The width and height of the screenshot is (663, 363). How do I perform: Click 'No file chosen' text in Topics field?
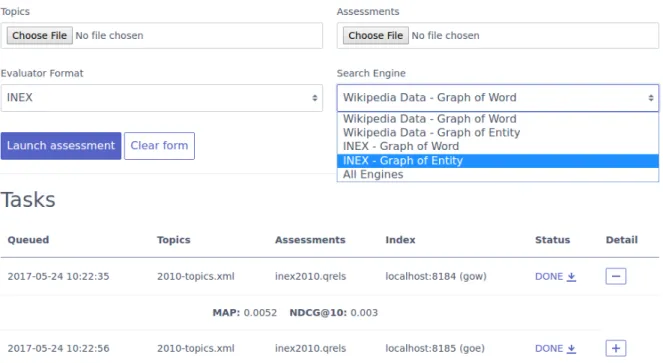pos(110,36)
